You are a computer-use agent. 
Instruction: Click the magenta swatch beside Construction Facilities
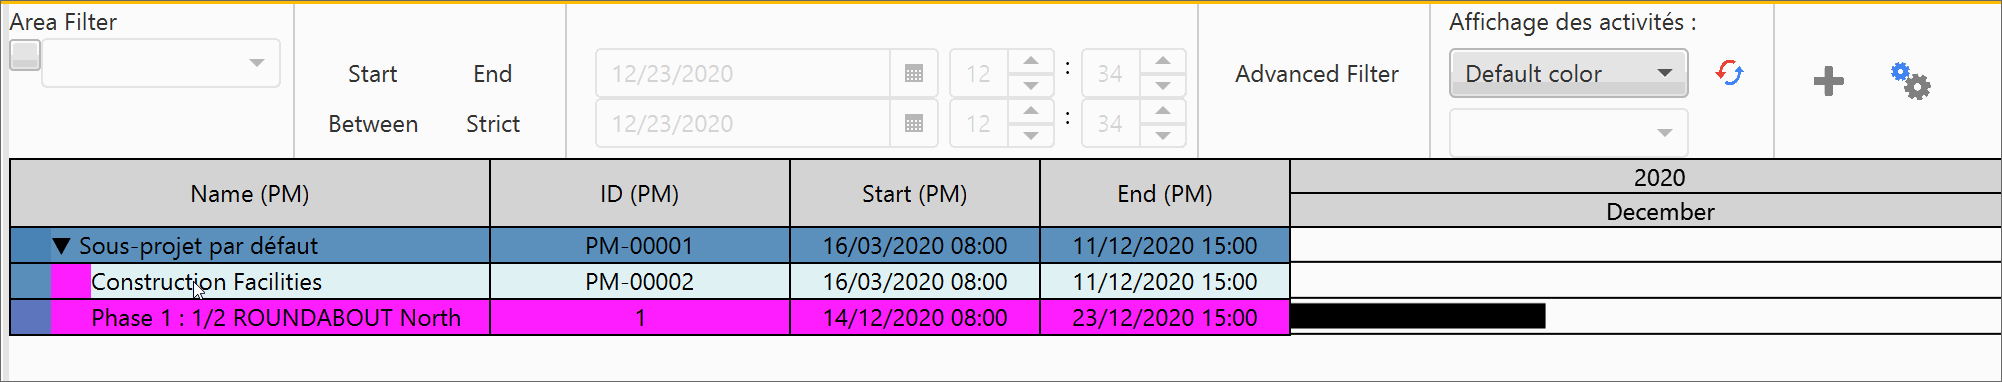click(x=70, y=281)
